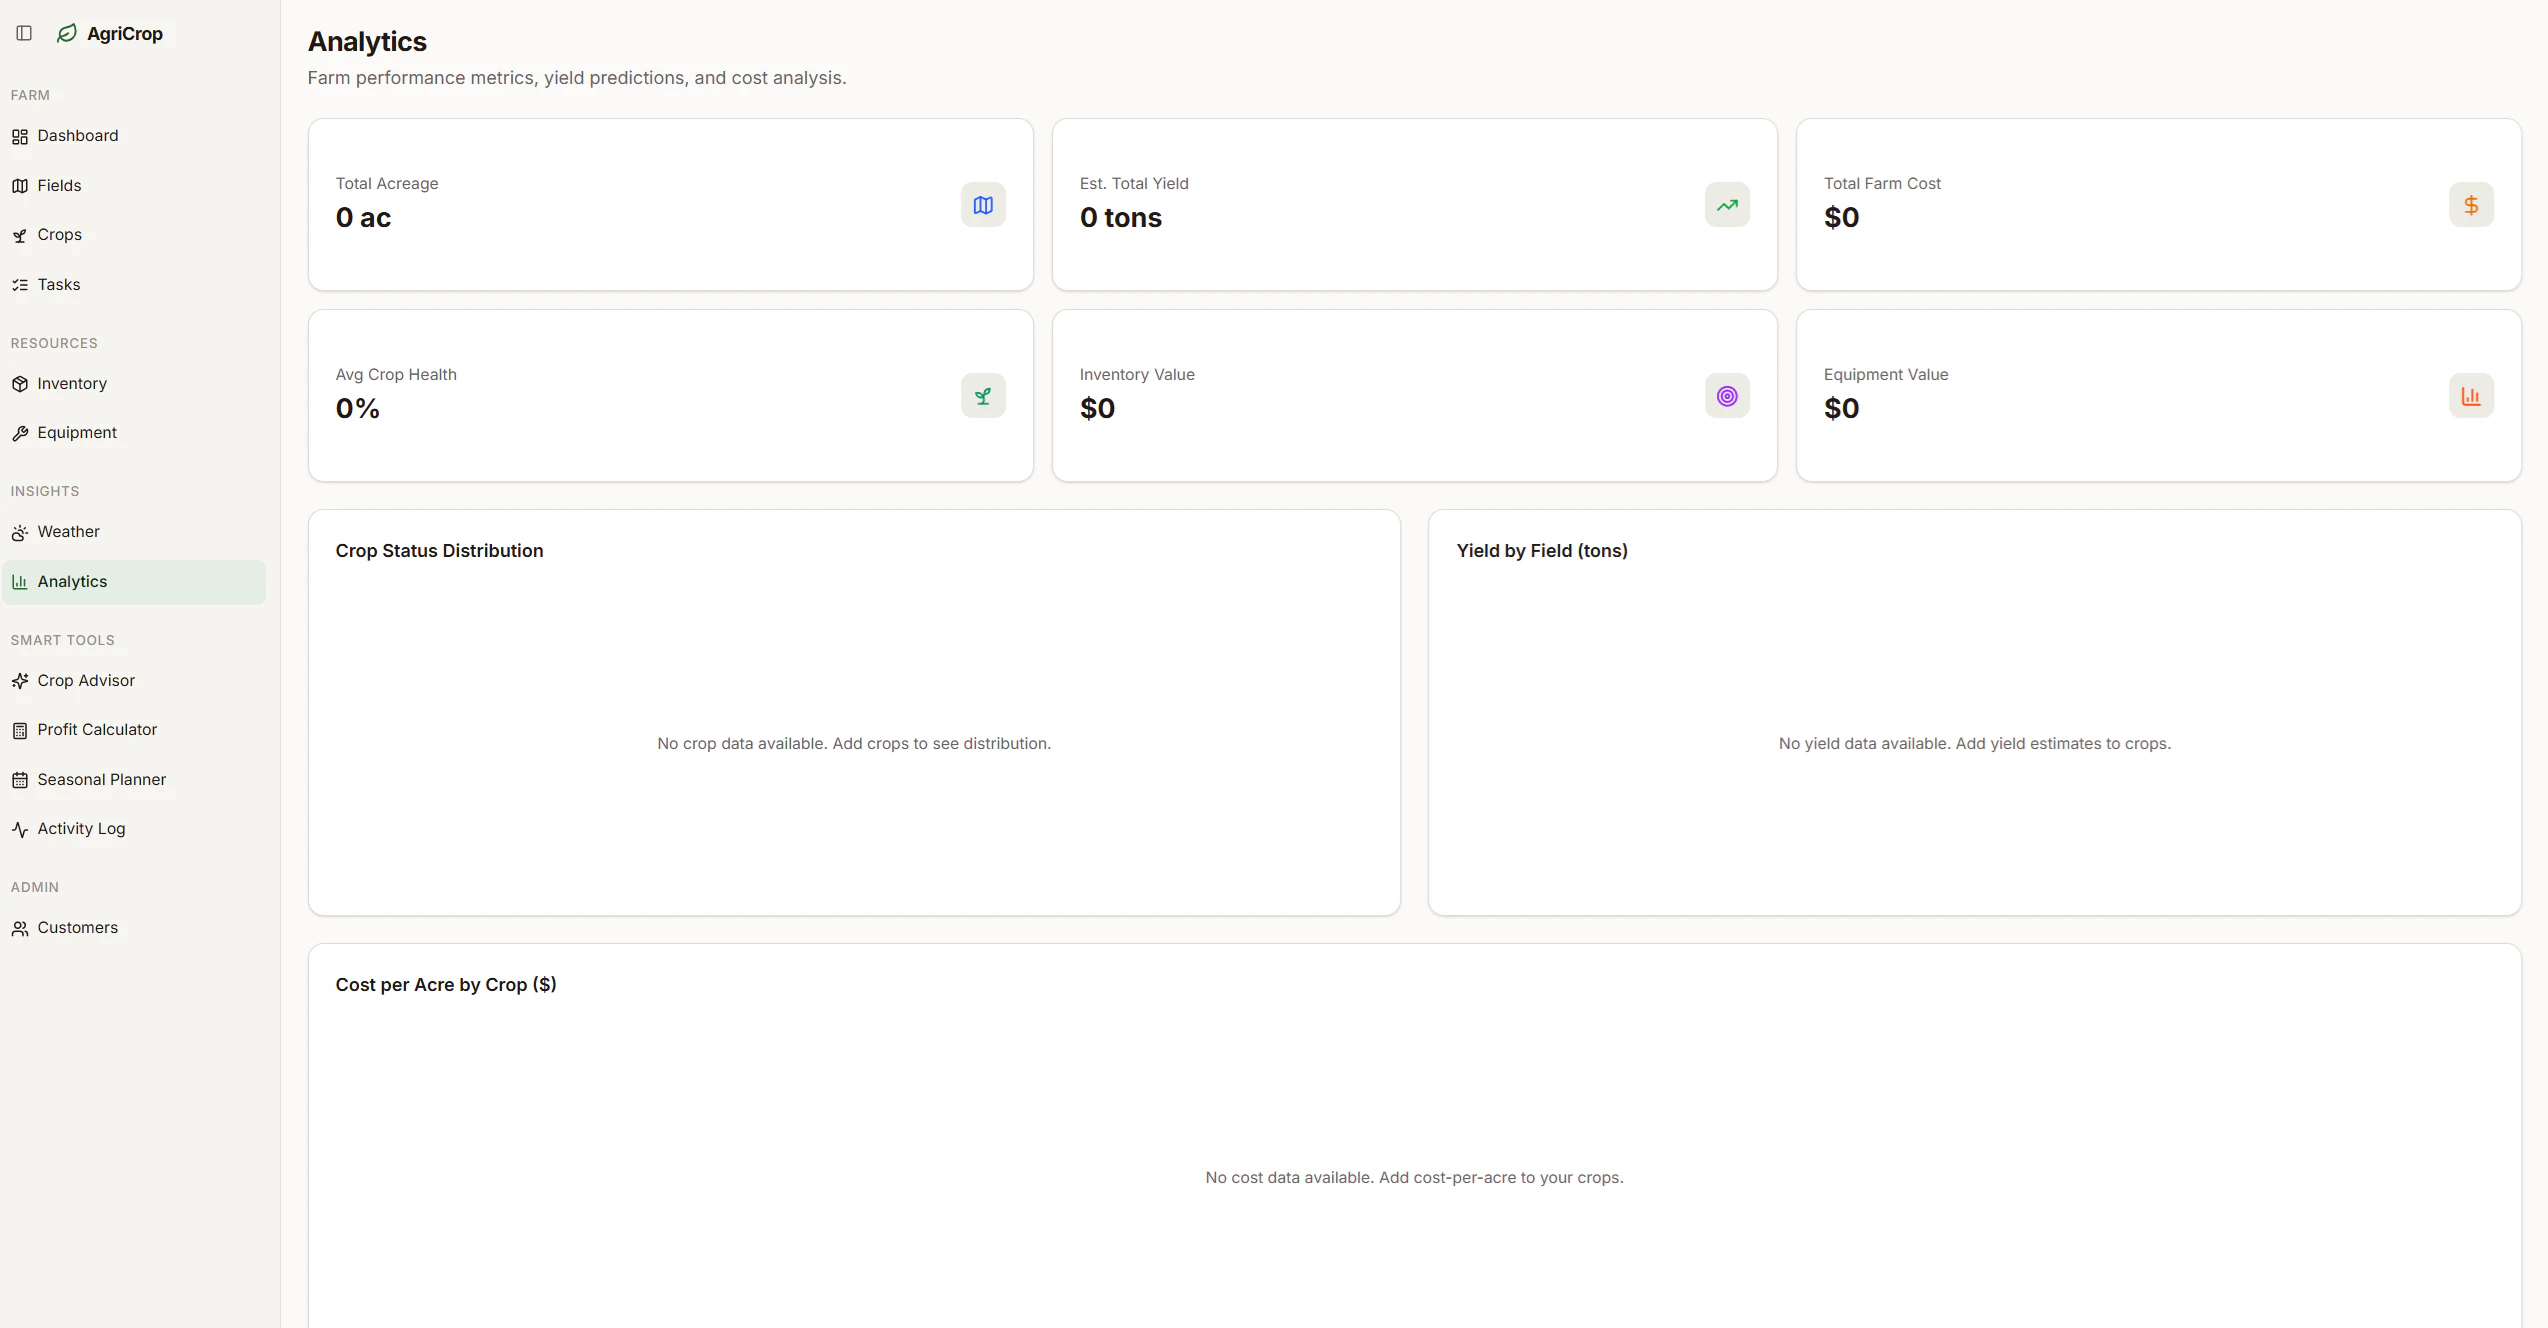The width and height of the screenshot is (2548, 1328).
Task: Click the bar chart icon on Equipment Value
Action: click(2471, 396)
